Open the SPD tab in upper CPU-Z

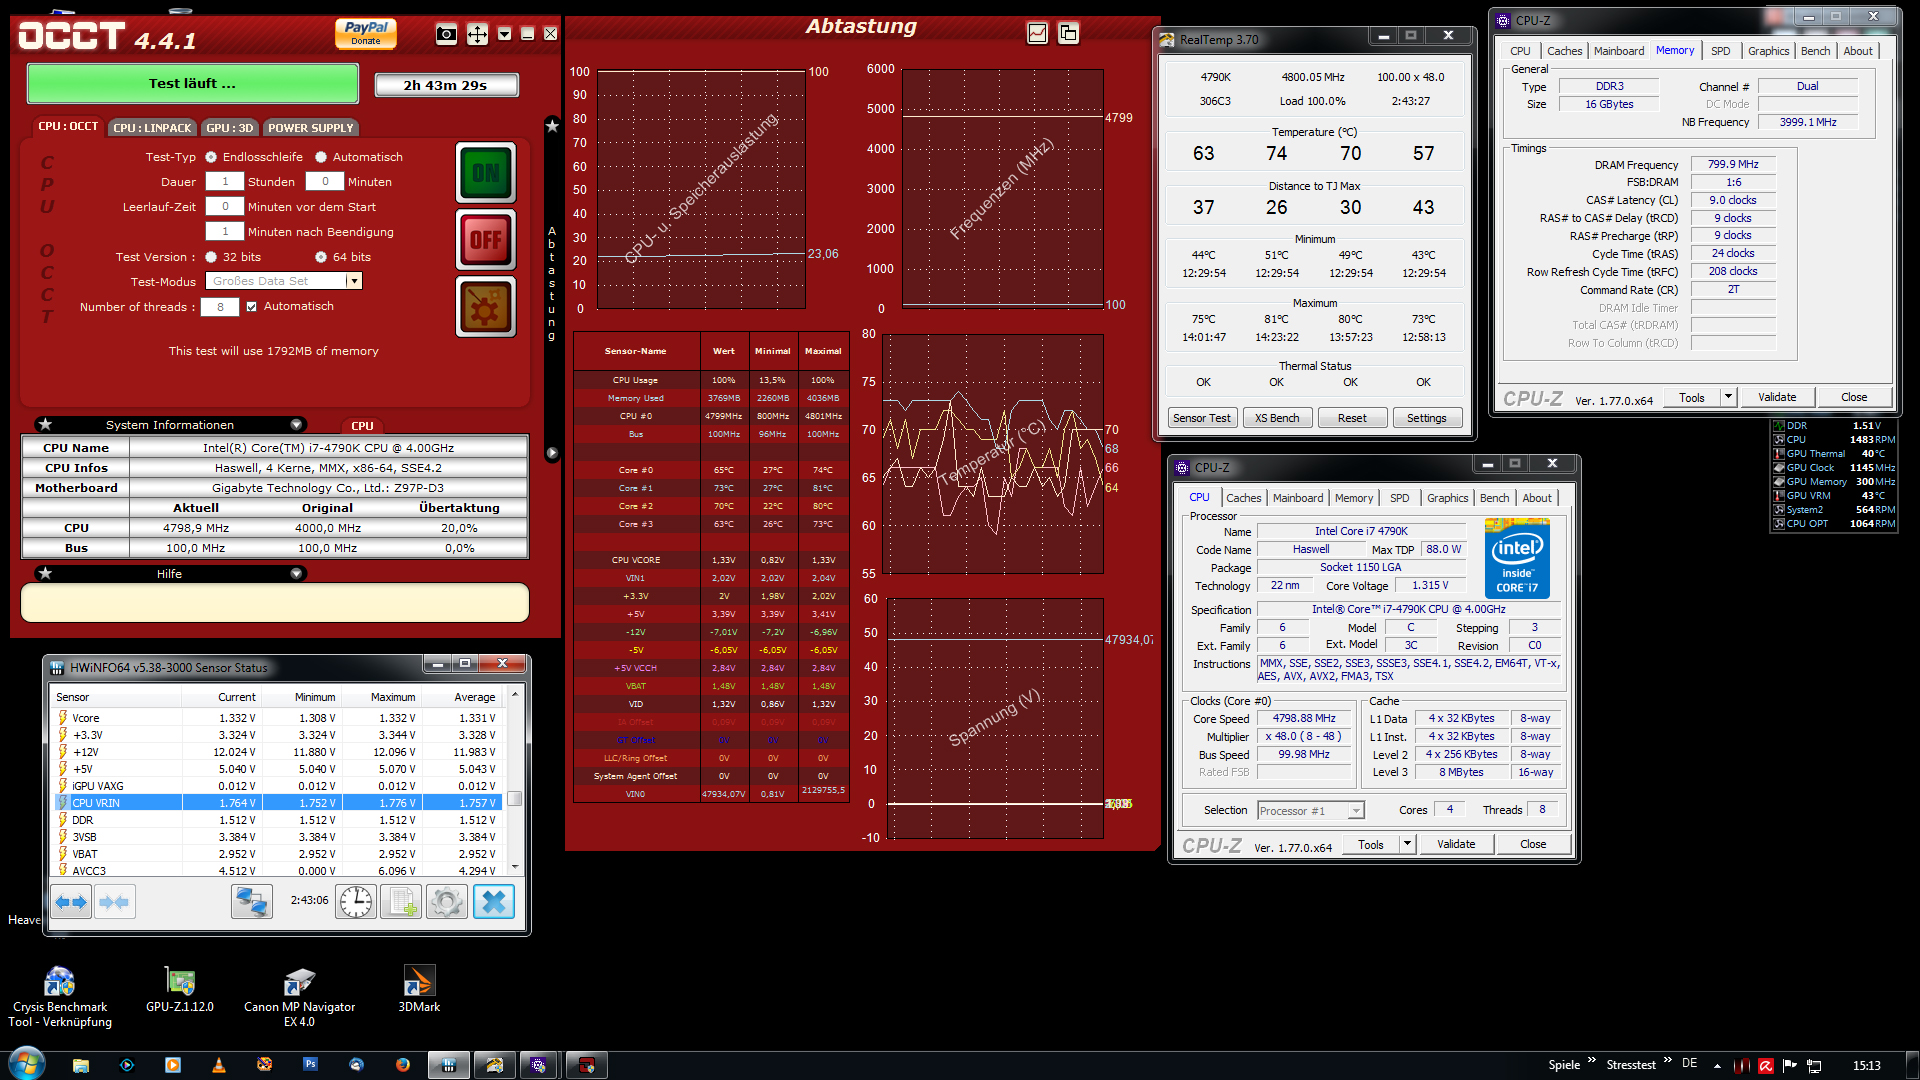coord(1720,51)
